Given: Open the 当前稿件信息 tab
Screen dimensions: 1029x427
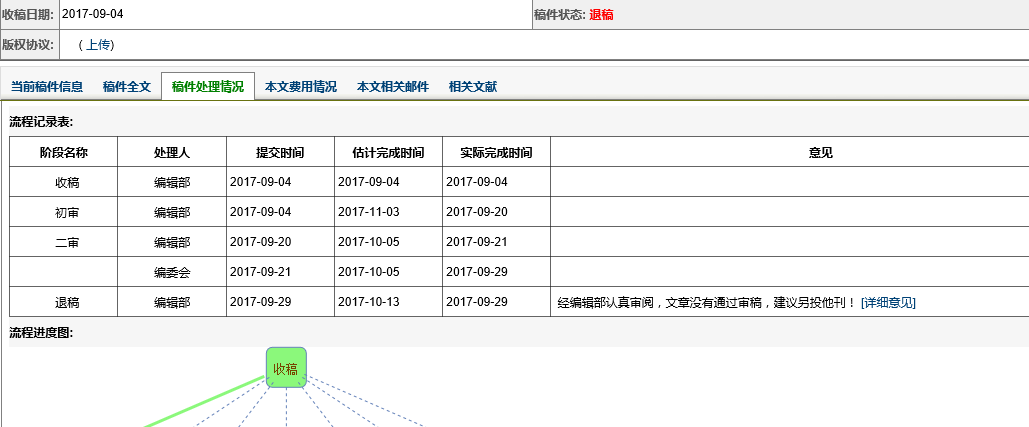Looking at the screenshot, I should click(47, 87).
